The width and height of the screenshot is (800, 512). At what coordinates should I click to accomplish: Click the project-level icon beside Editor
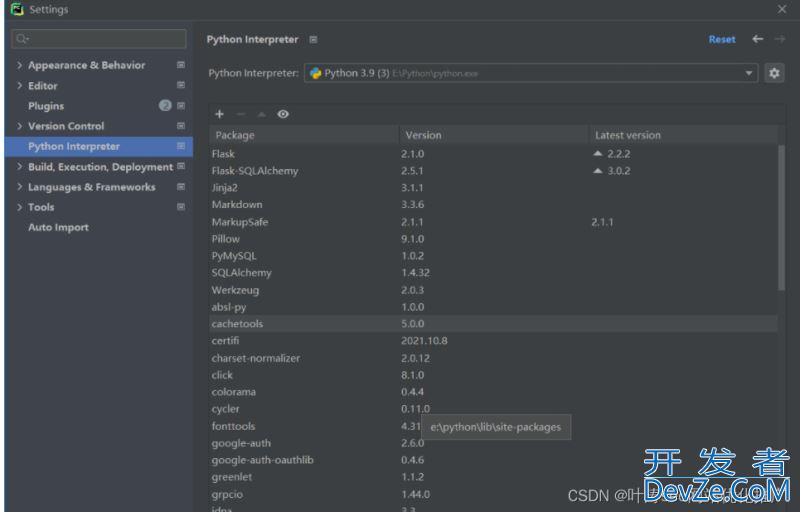point(181,85)
